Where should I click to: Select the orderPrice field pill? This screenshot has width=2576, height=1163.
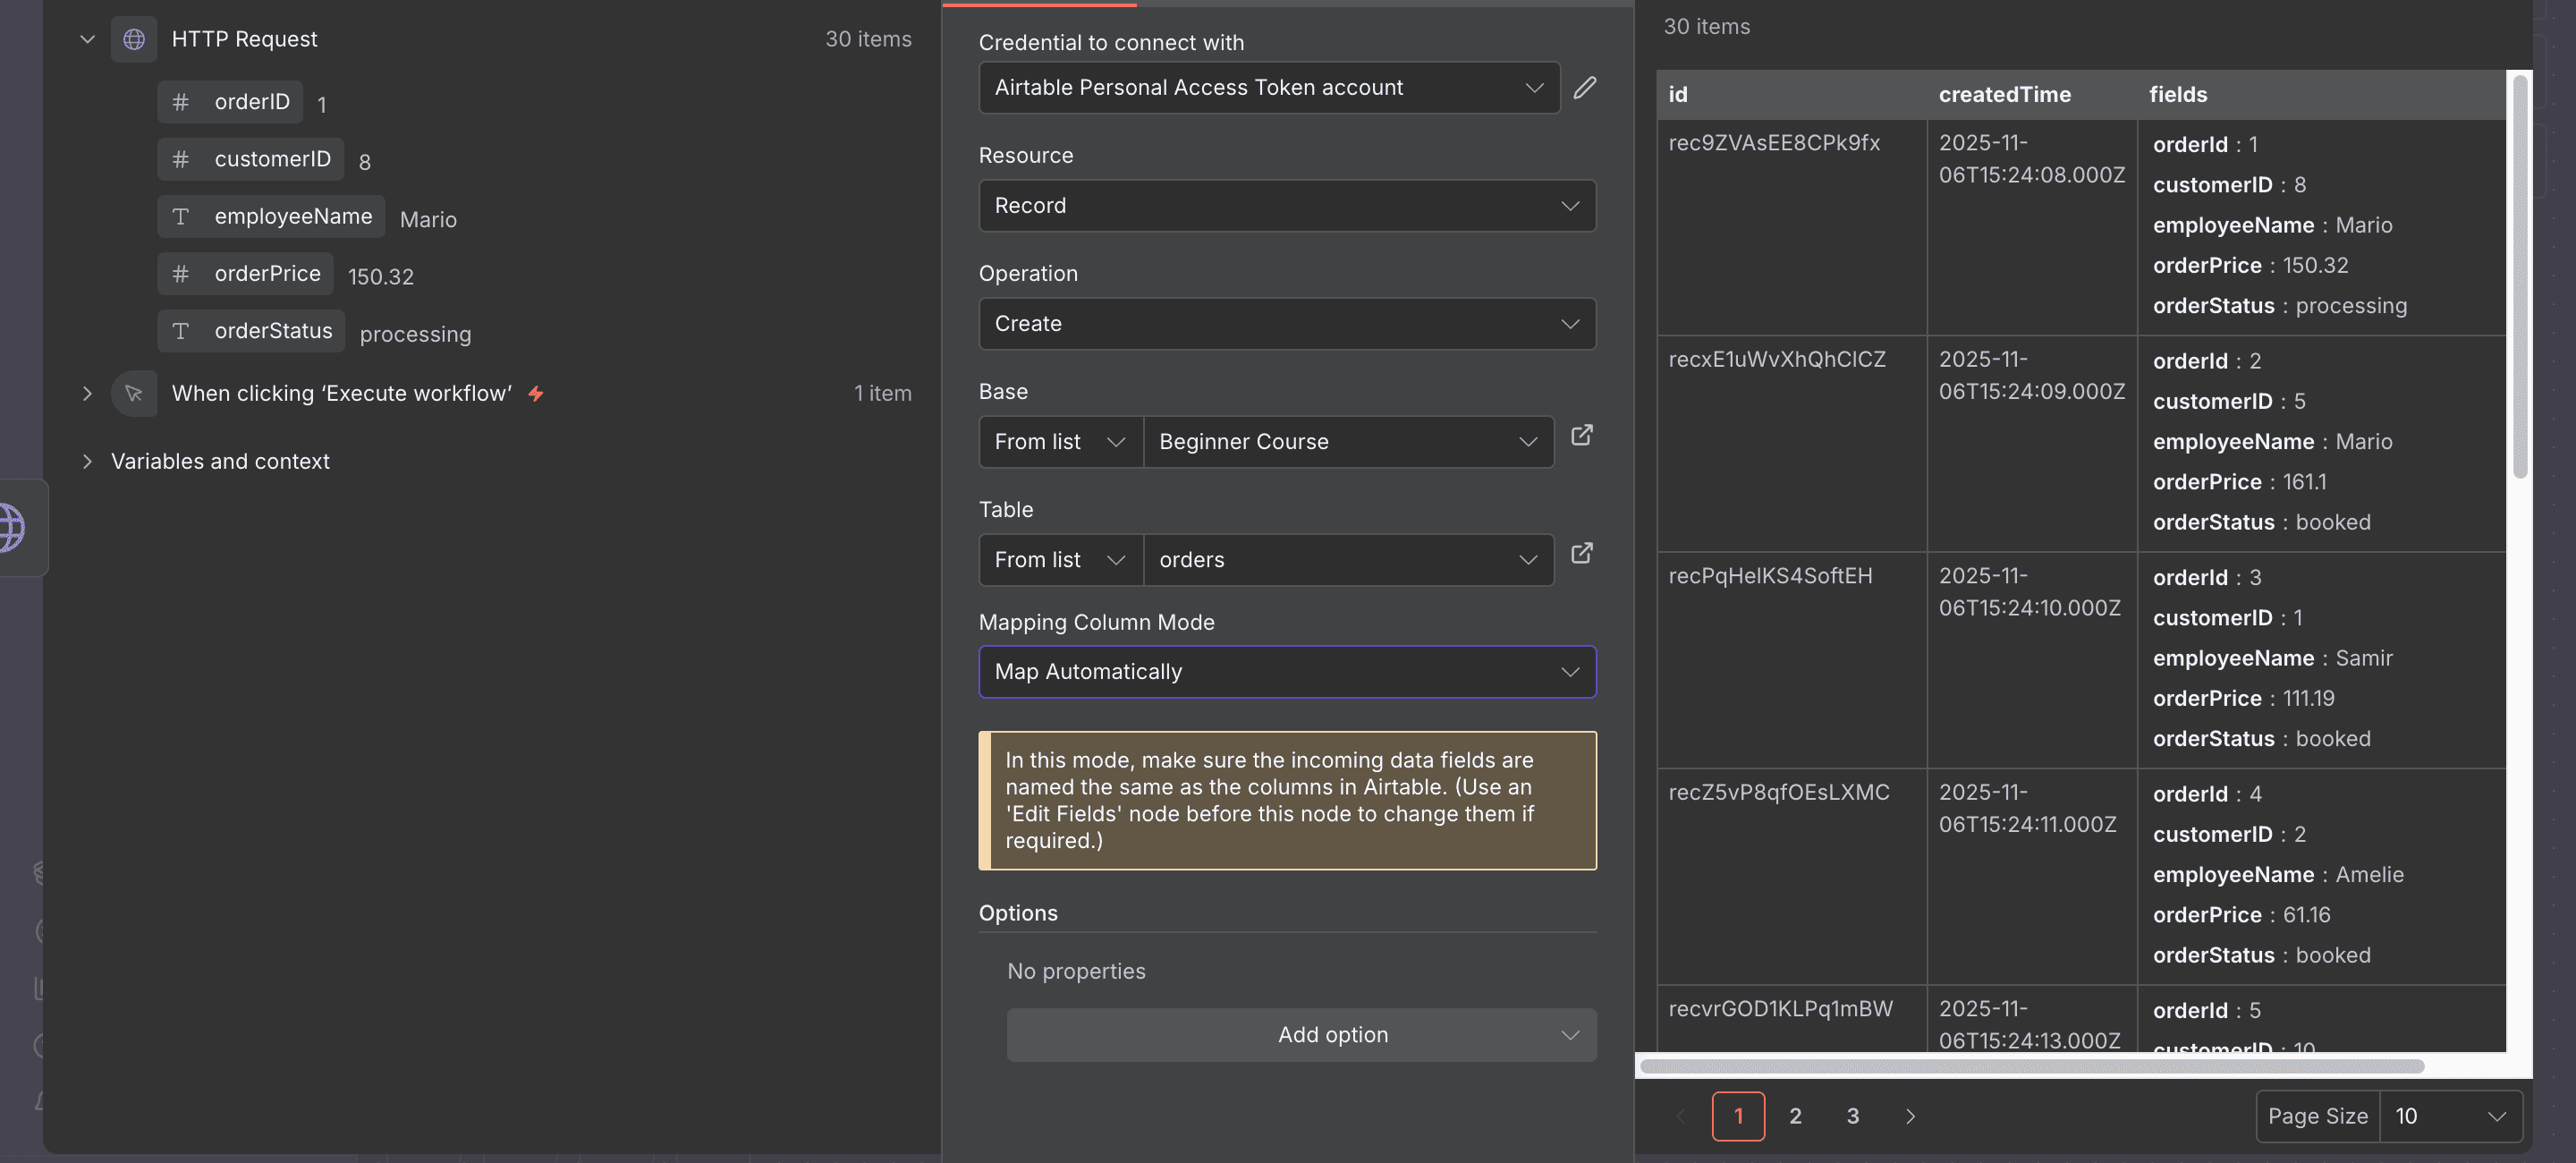point(245,273)
